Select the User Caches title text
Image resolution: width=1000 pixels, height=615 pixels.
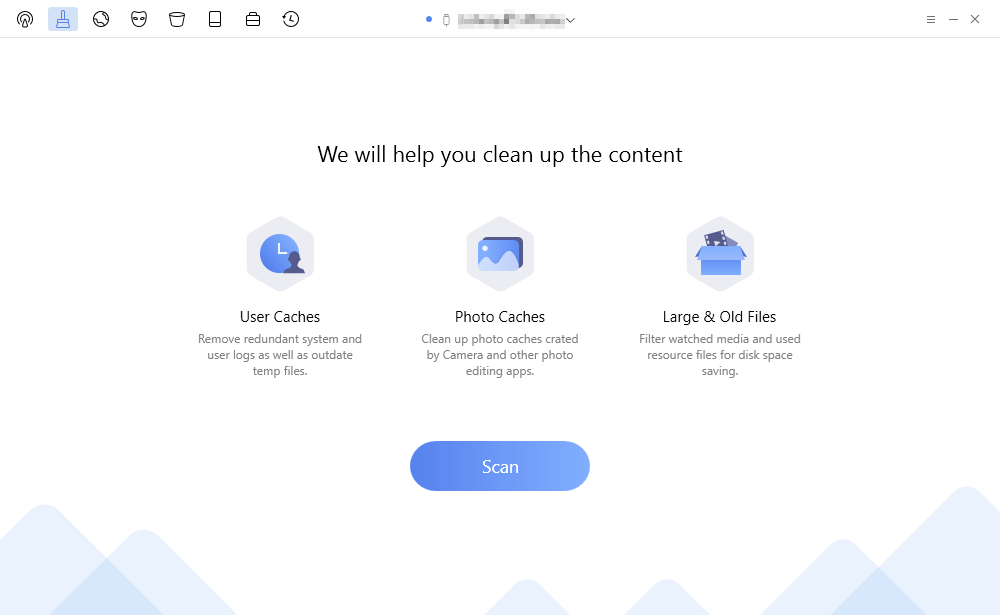click(280, 317)
